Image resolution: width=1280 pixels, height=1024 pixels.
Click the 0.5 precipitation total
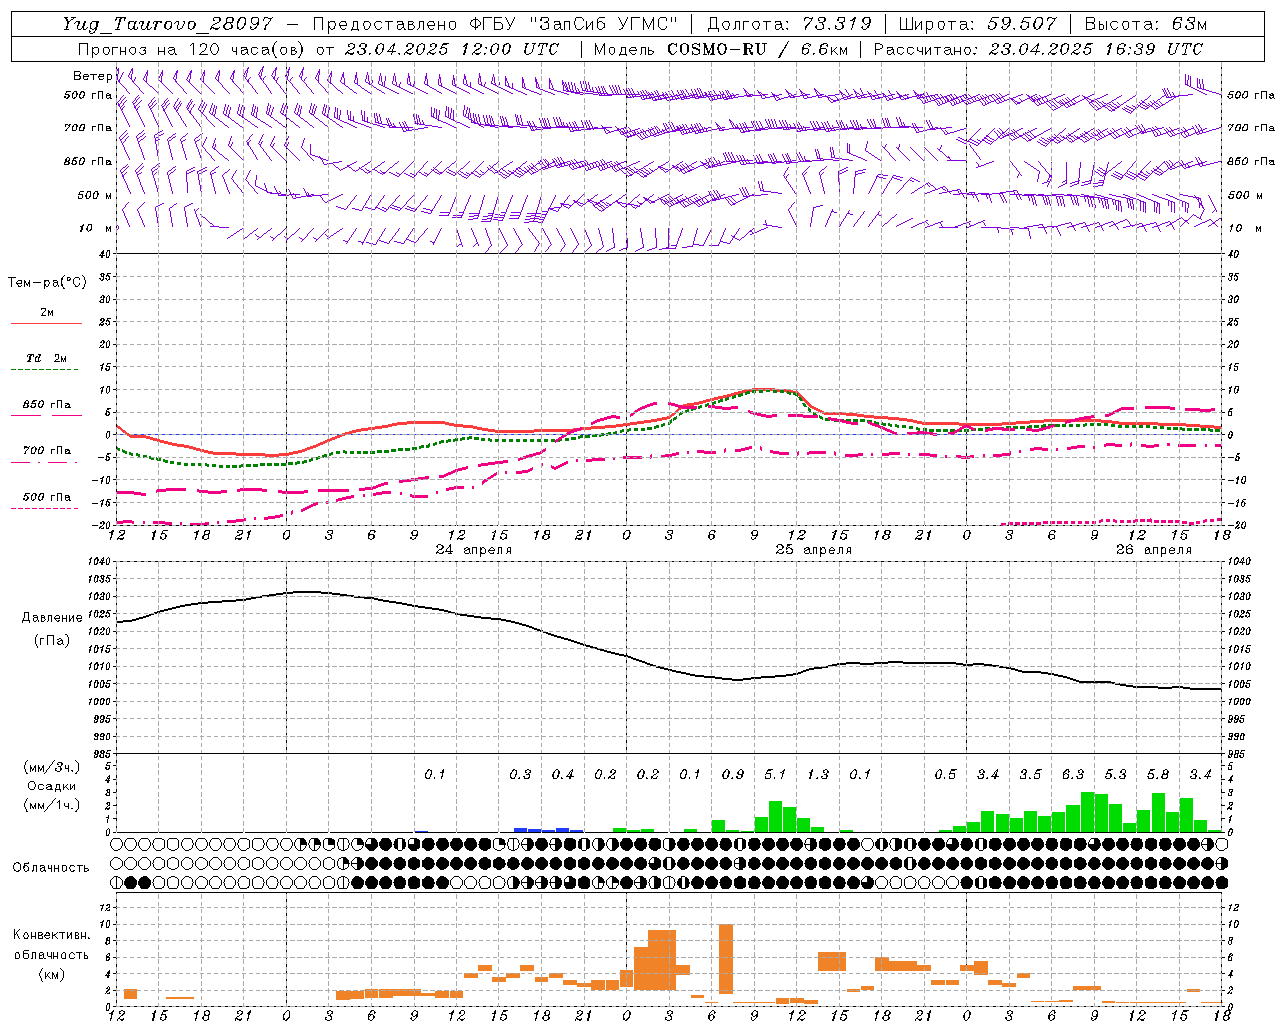945,774
